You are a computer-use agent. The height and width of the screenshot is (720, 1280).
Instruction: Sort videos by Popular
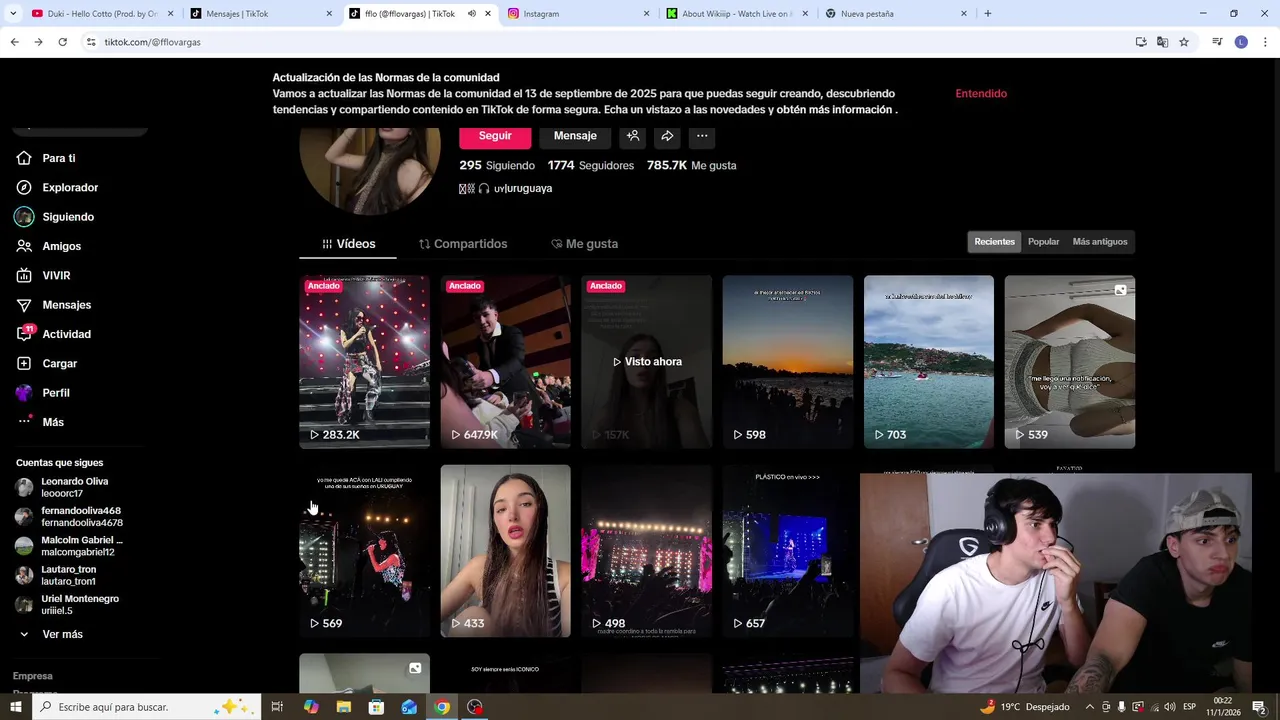coord(1043,242)
